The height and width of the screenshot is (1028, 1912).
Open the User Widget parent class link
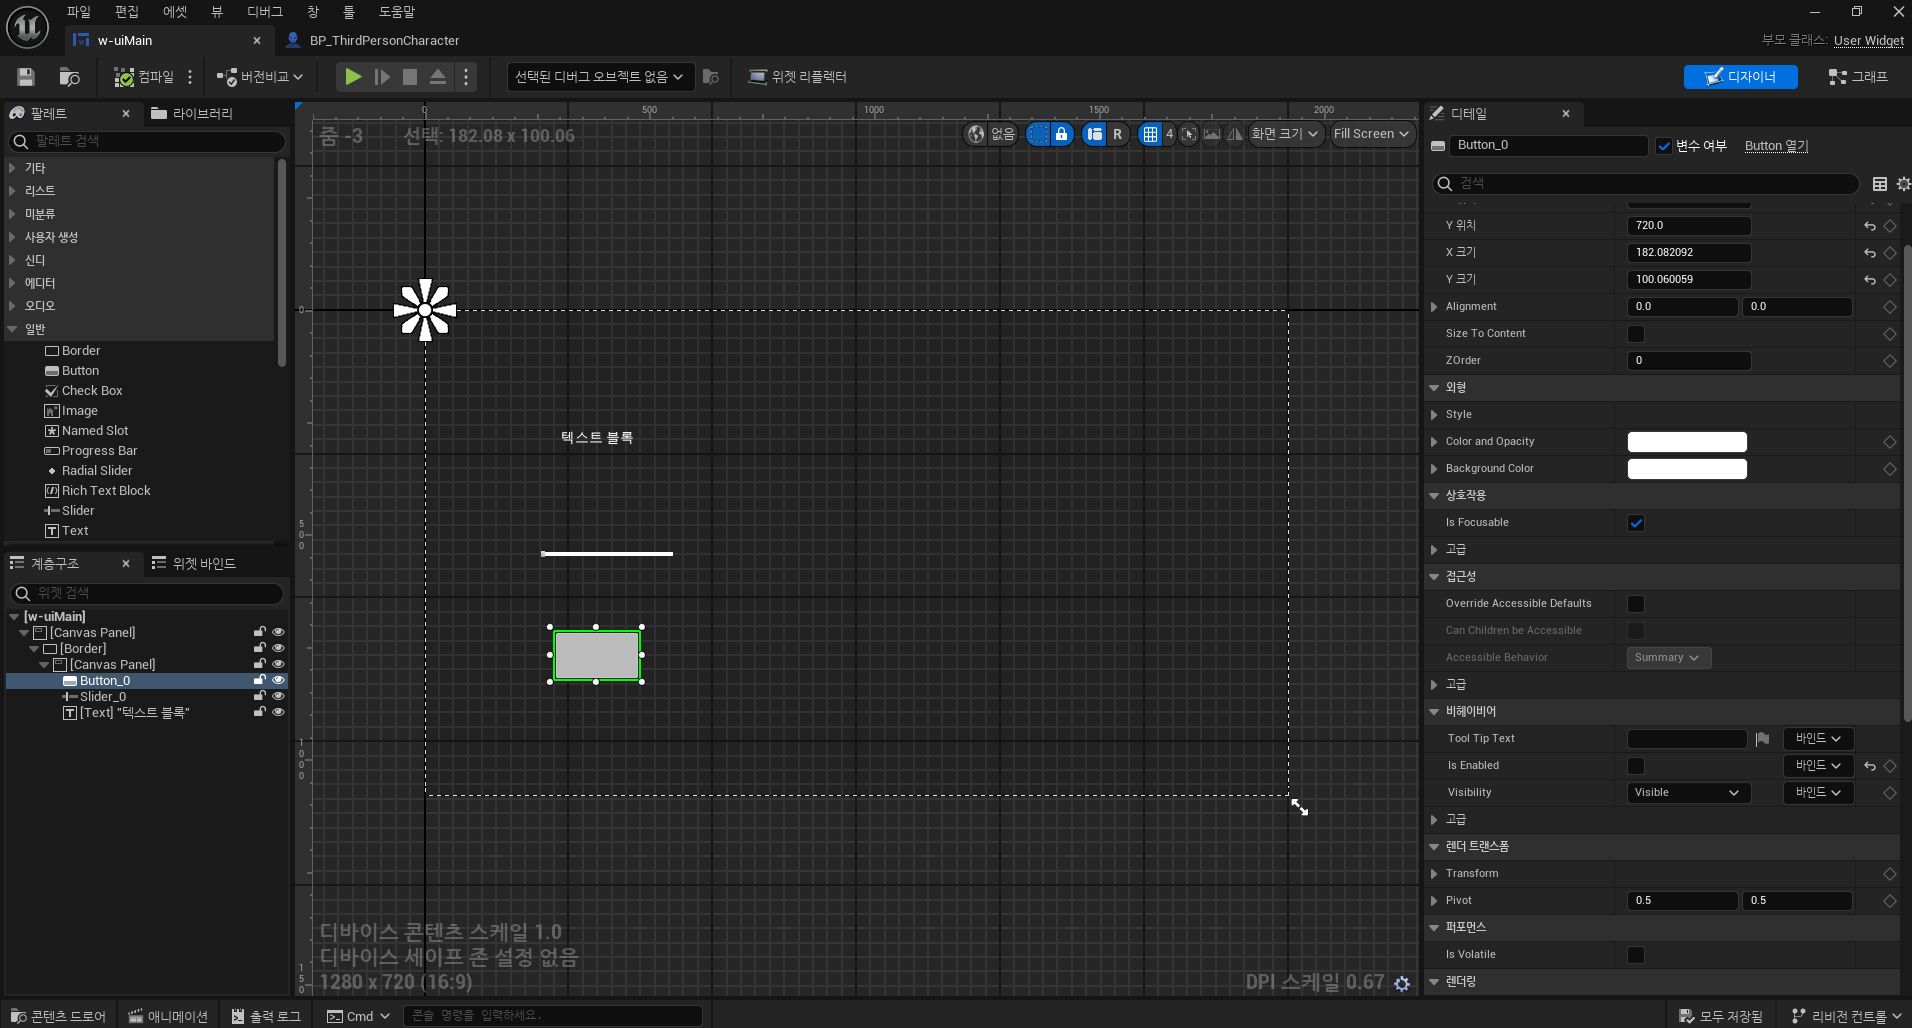[1868, 41]
